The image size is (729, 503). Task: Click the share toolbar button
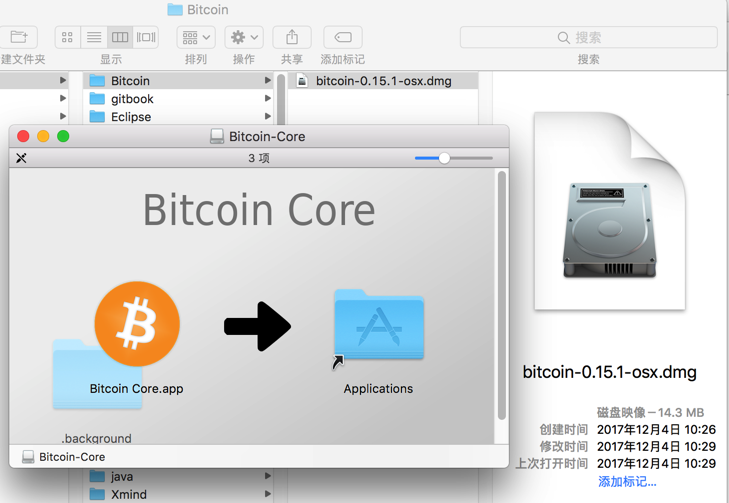coord(292,37)
